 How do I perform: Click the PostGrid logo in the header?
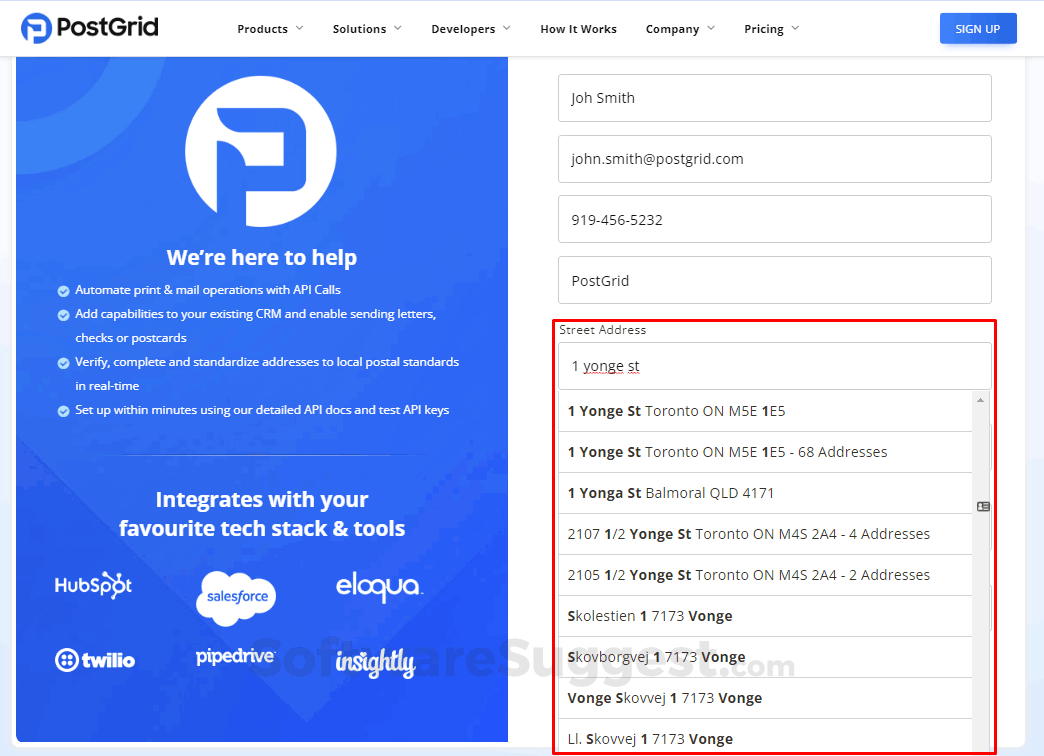[x=89, y=28]
